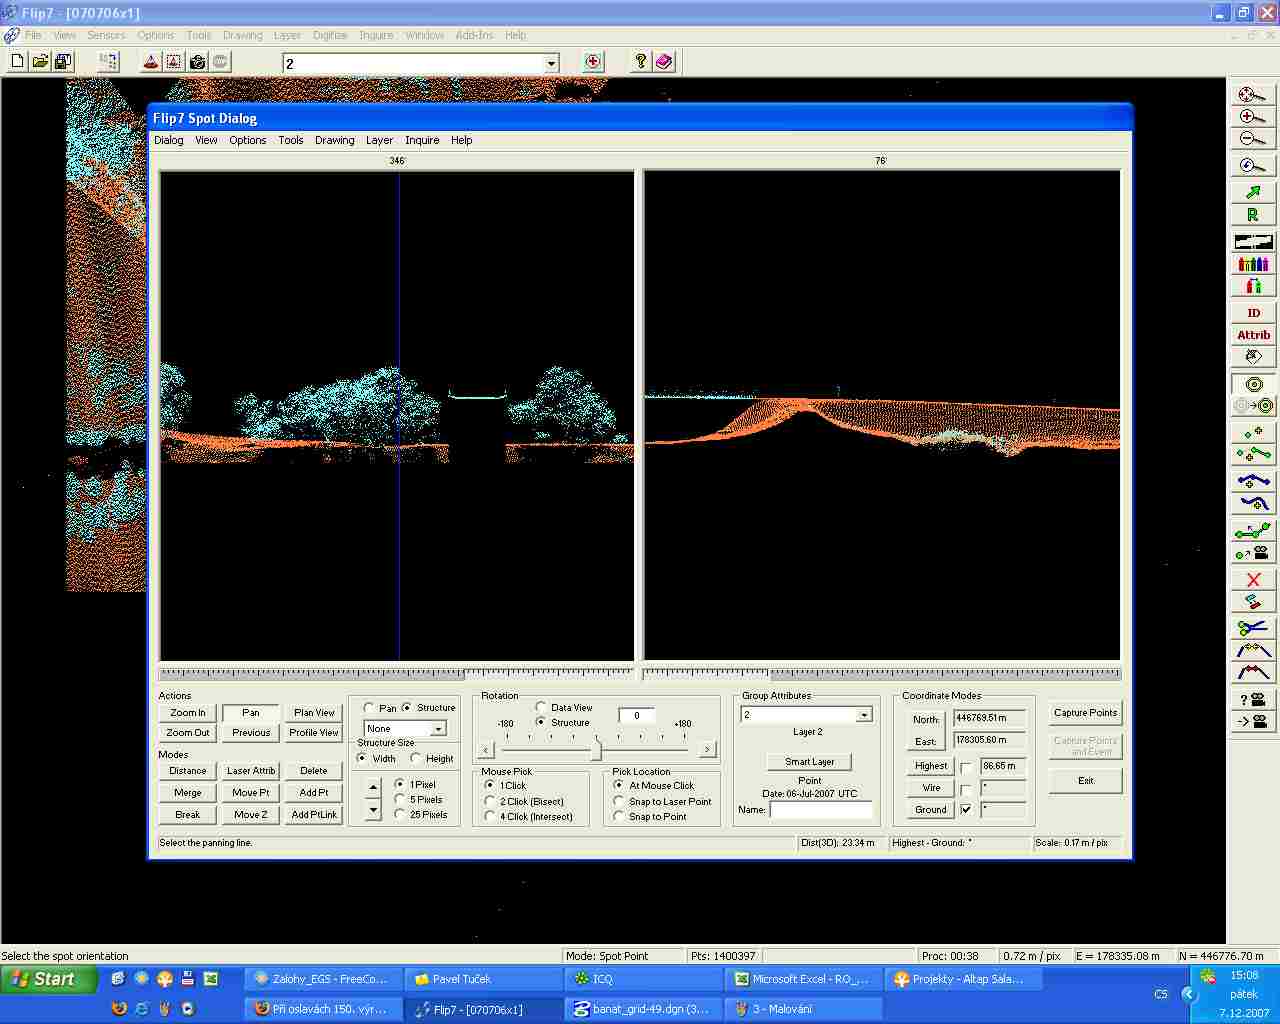This screenshot has height=1024, width=1280.
Task: Select the red X delete tool
Action: (1253, 579)
